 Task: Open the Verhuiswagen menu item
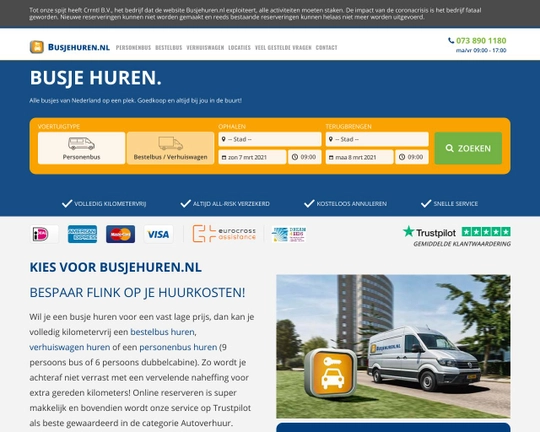205,48
